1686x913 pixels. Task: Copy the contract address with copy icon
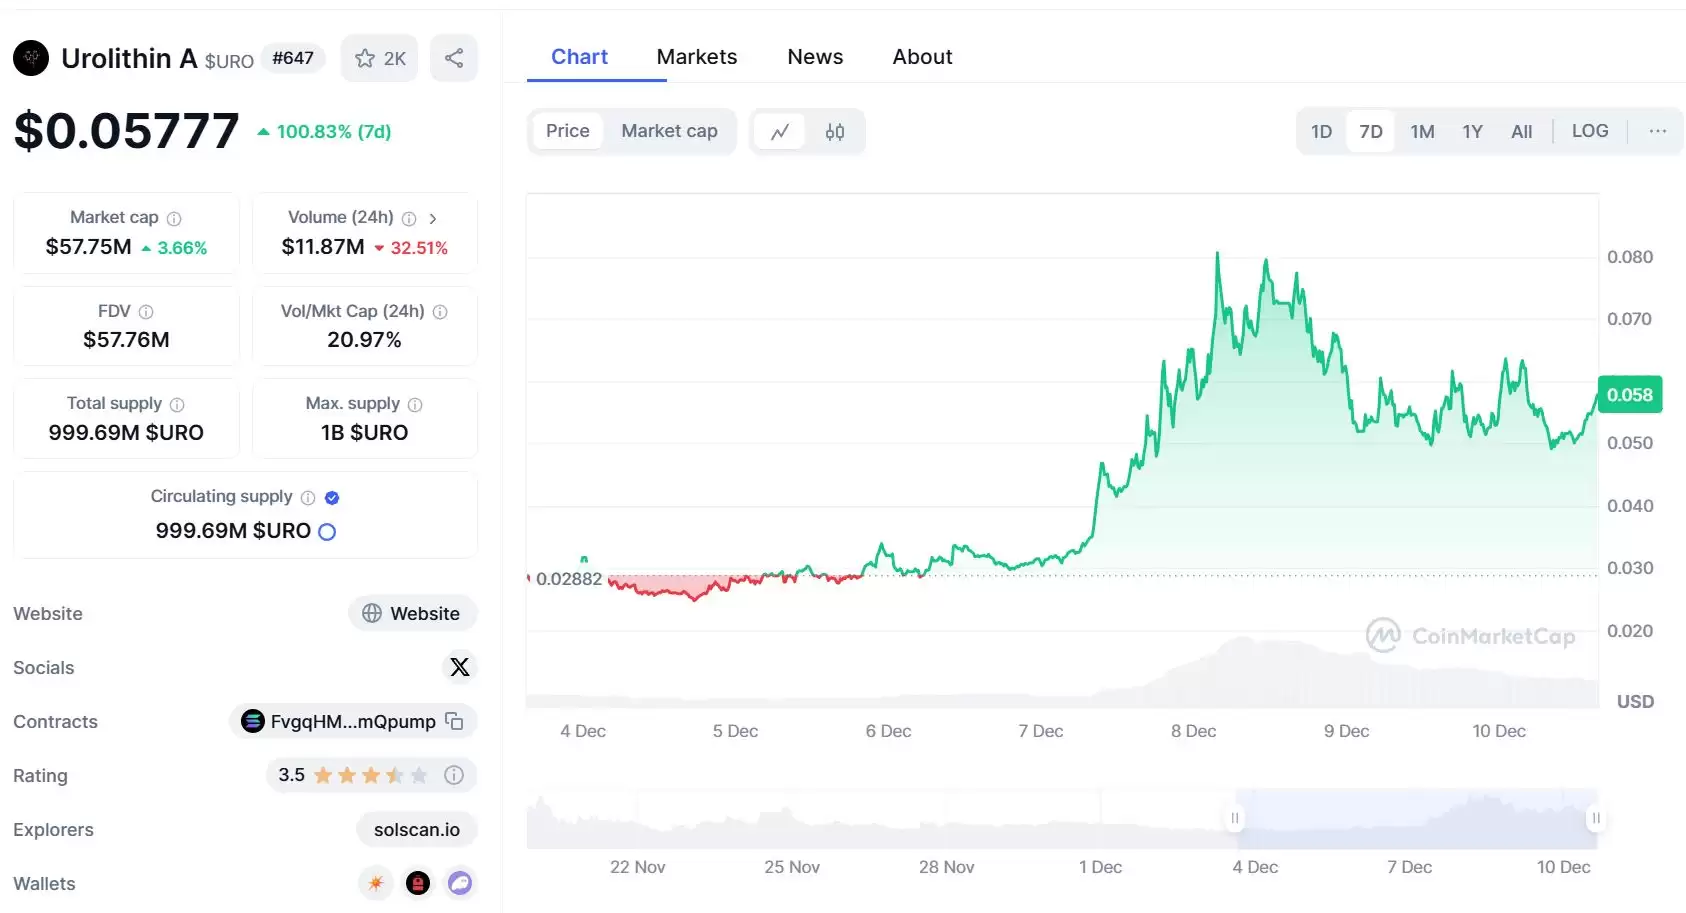(454, 721)
